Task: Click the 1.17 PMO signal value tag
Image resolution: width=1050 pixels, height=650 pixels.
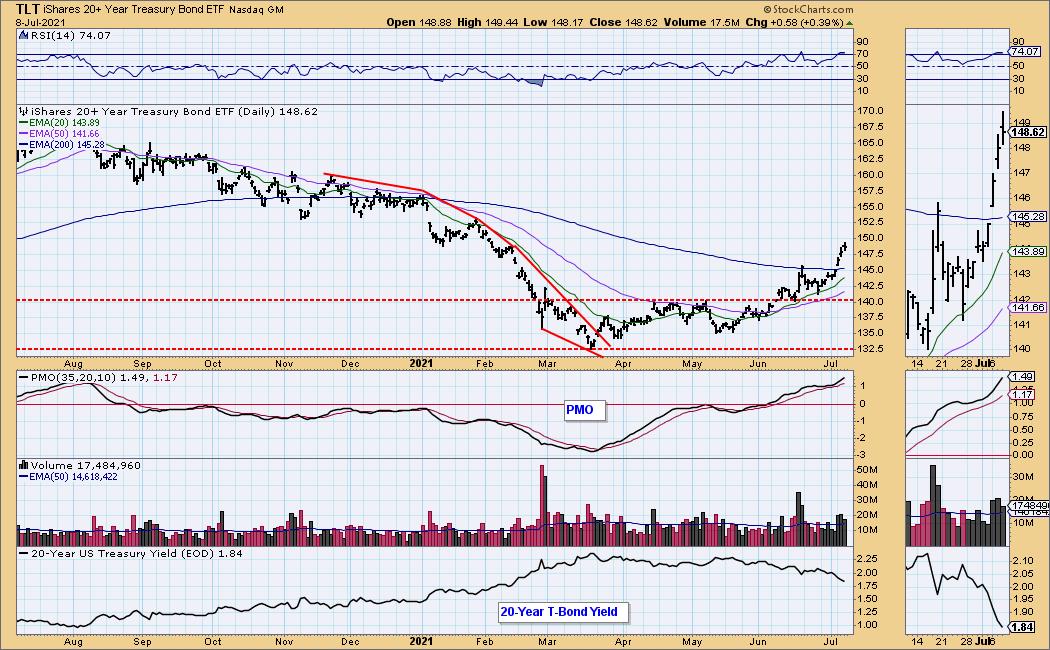Action: 1023,396
